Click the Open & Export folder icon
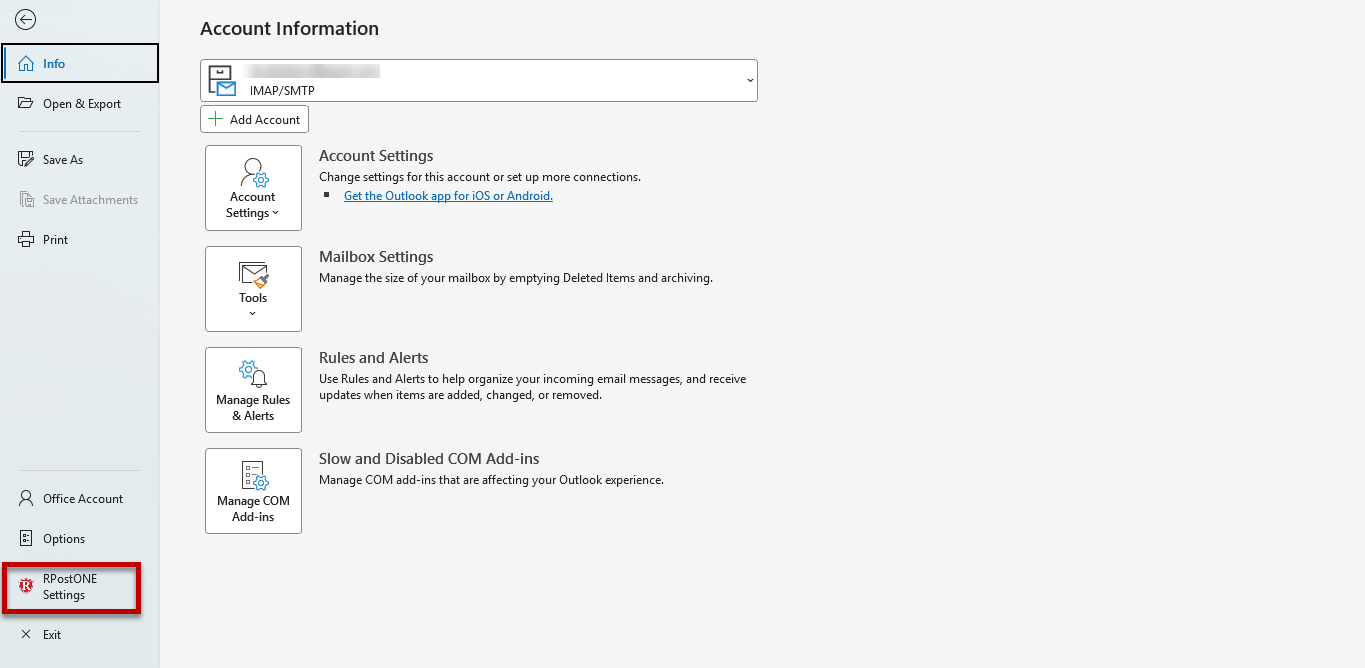Image resolution: width=1365 pixels, height=668 pixels. point(26,104)
